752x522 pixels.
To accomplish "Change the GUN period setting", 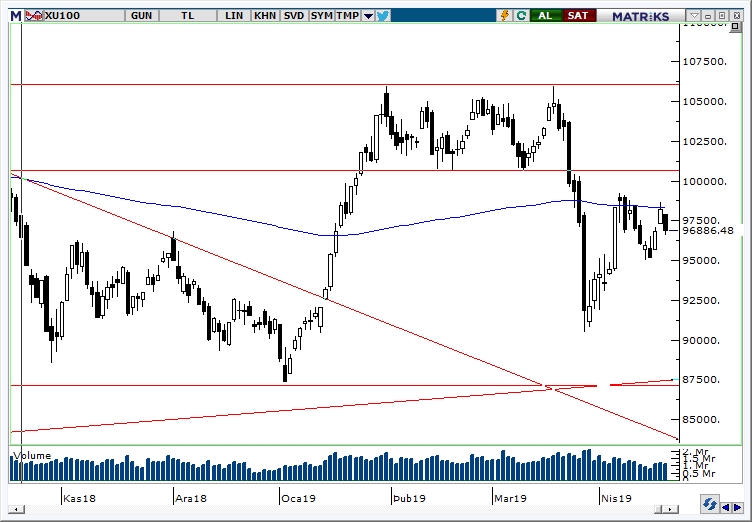I will click(x=141, y=16).
